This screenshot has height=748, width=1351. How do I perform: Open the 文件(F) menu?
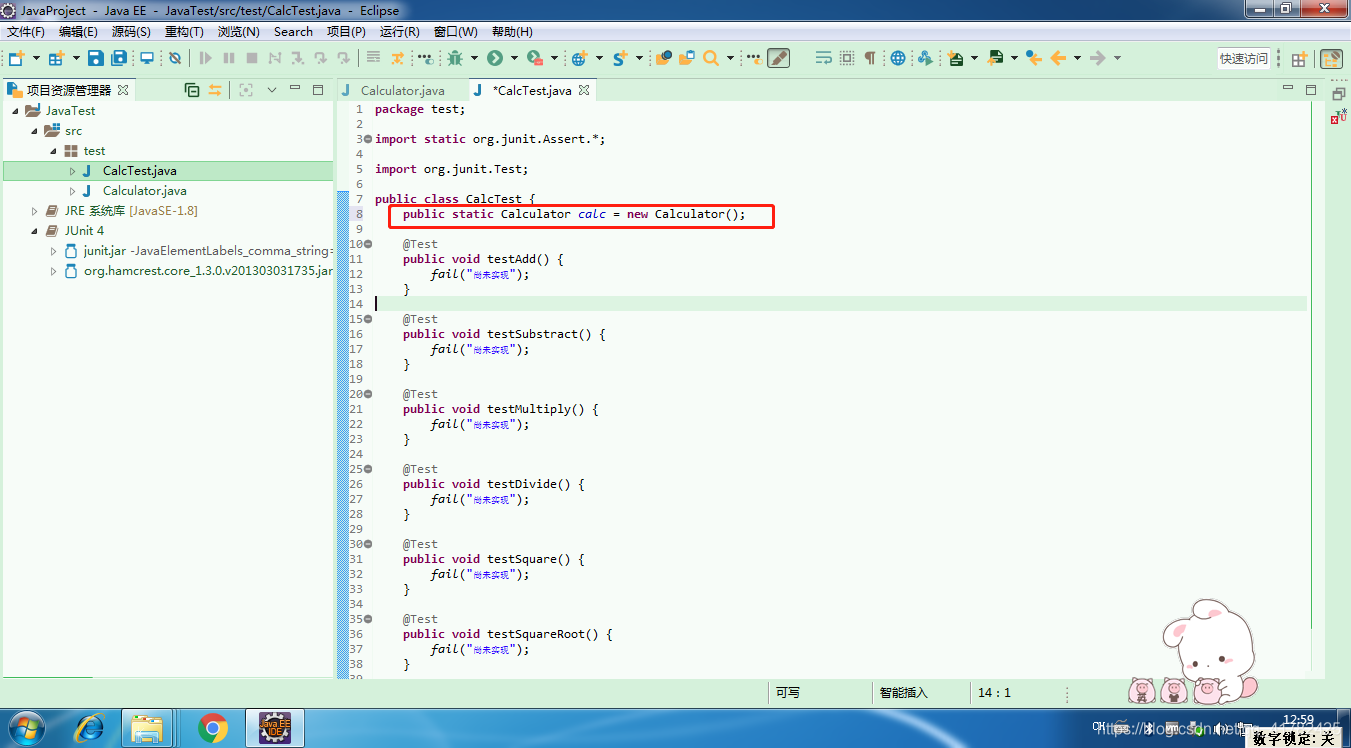pyautogui.click(x=26, y=32)
